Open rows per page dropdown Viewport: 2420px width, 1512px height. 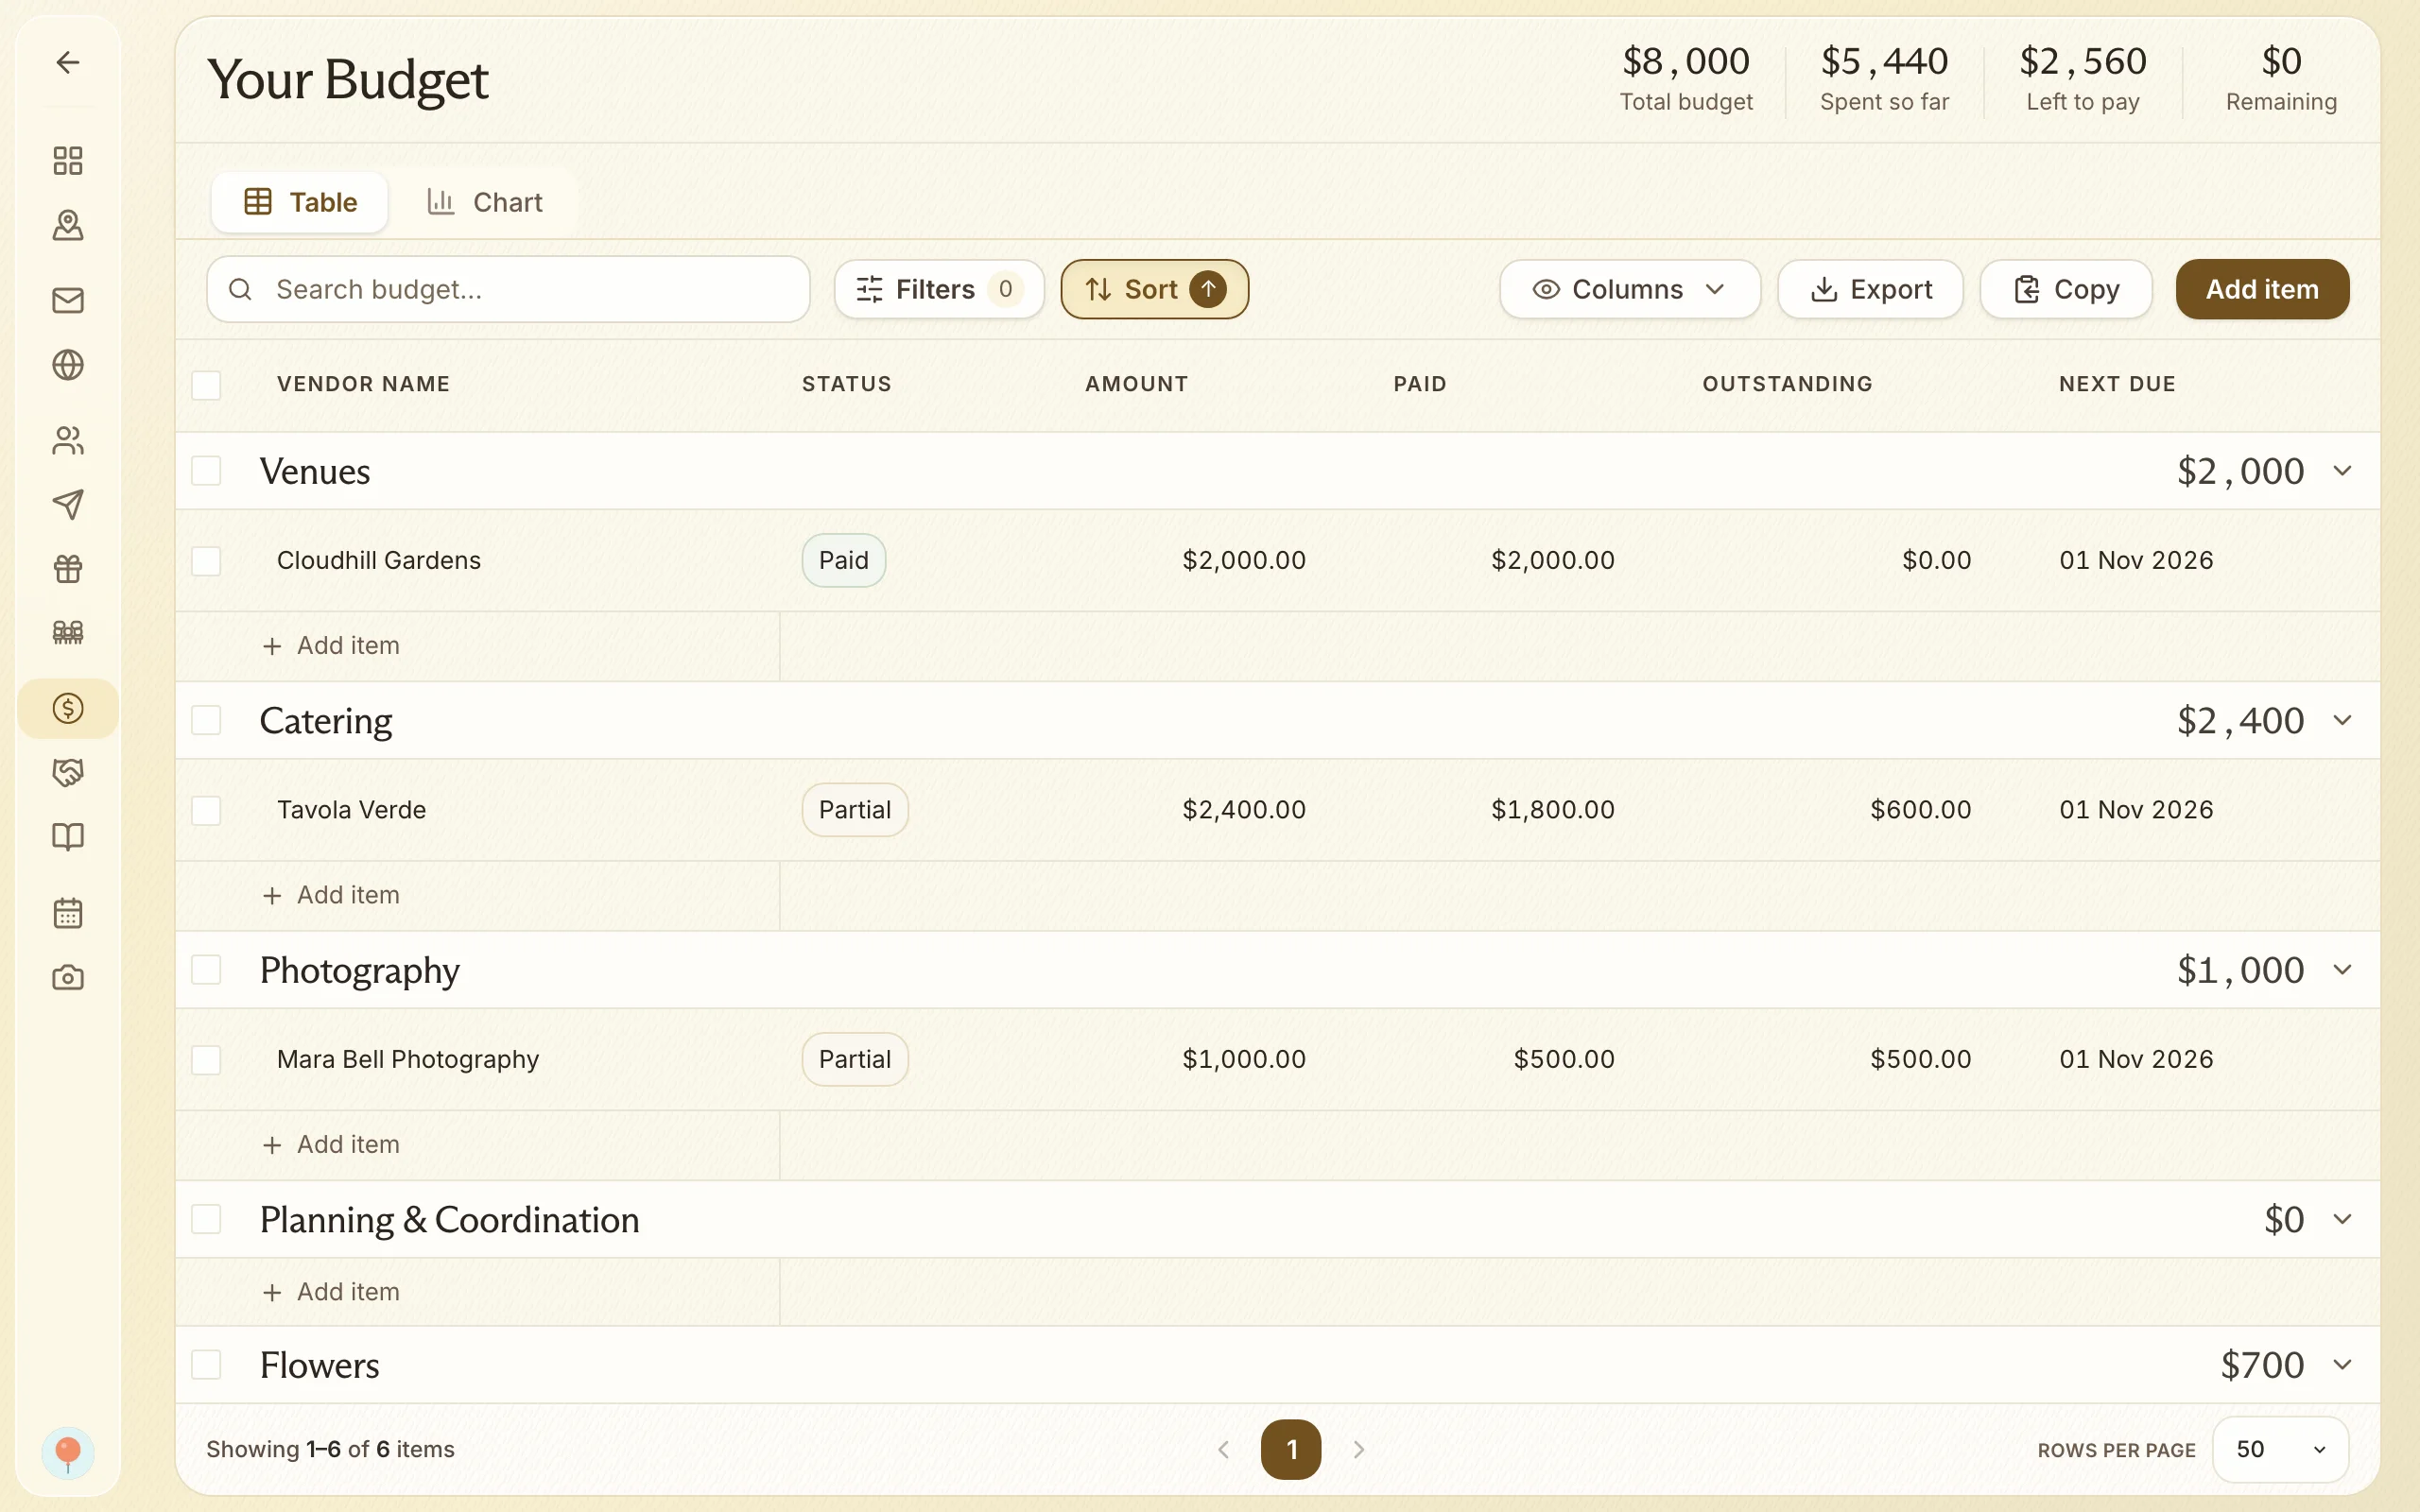tap(2280, 1449)
